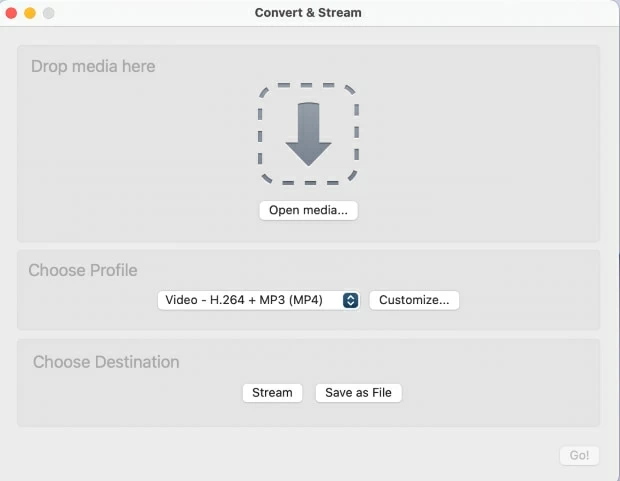The width and height of the screenshot is (620, 481).
Task: Click the gray zoom window button
Action: pyautogui.click(x=48, y=13)
